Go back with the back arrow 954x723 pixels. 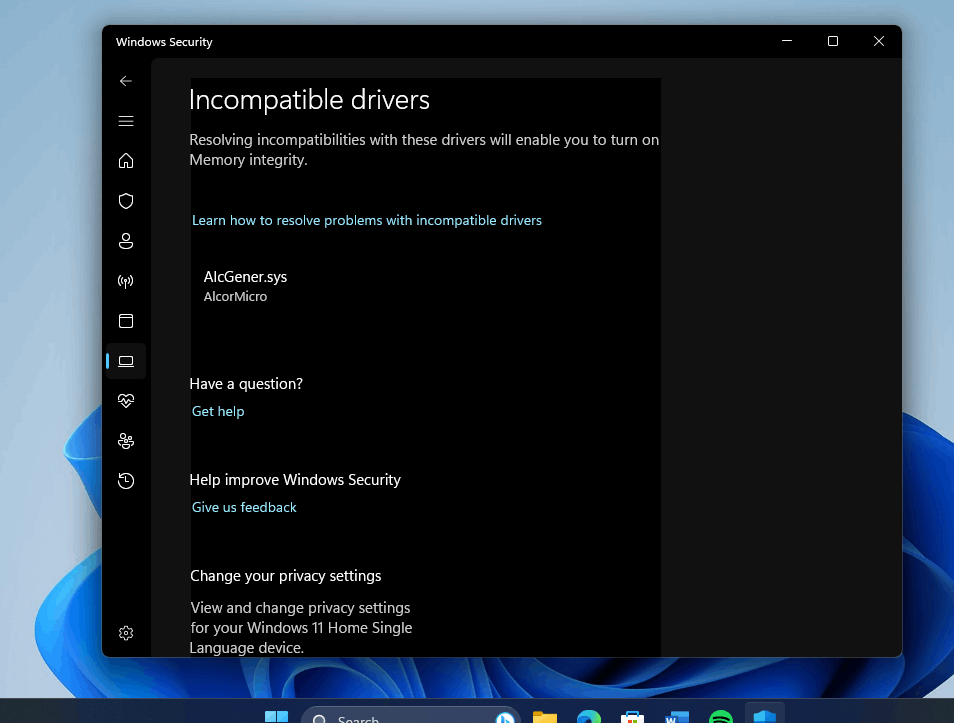[126, 81]
